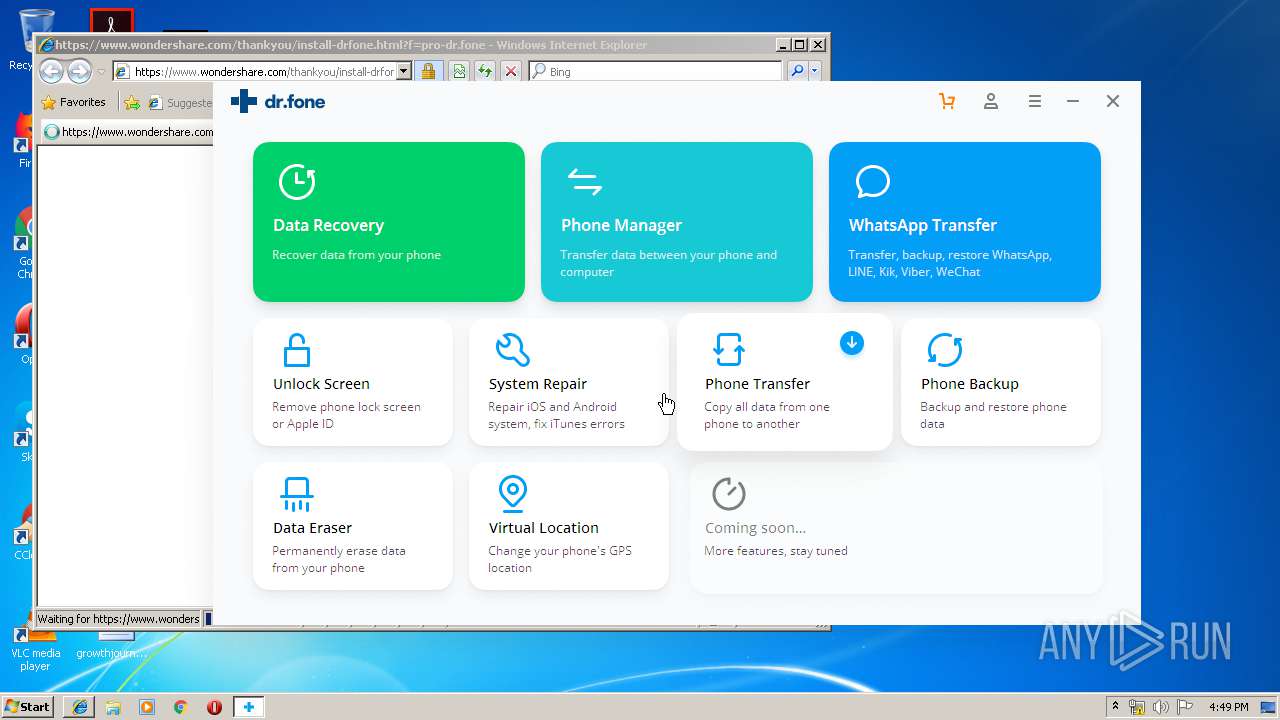
Task: Select the wondershare tab in Internet Explorer
Action: tap(128, 132)
